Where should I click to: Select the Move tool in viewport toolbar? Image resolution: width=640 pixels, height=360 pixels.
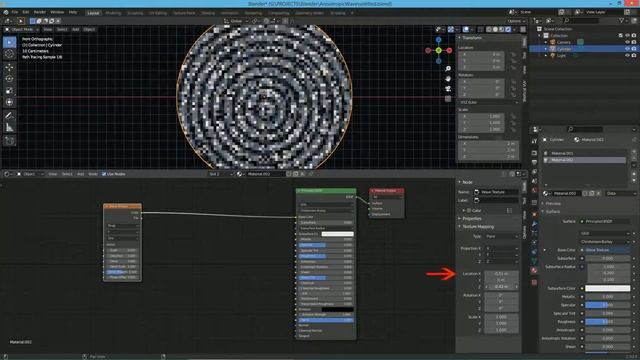[9, 67]
